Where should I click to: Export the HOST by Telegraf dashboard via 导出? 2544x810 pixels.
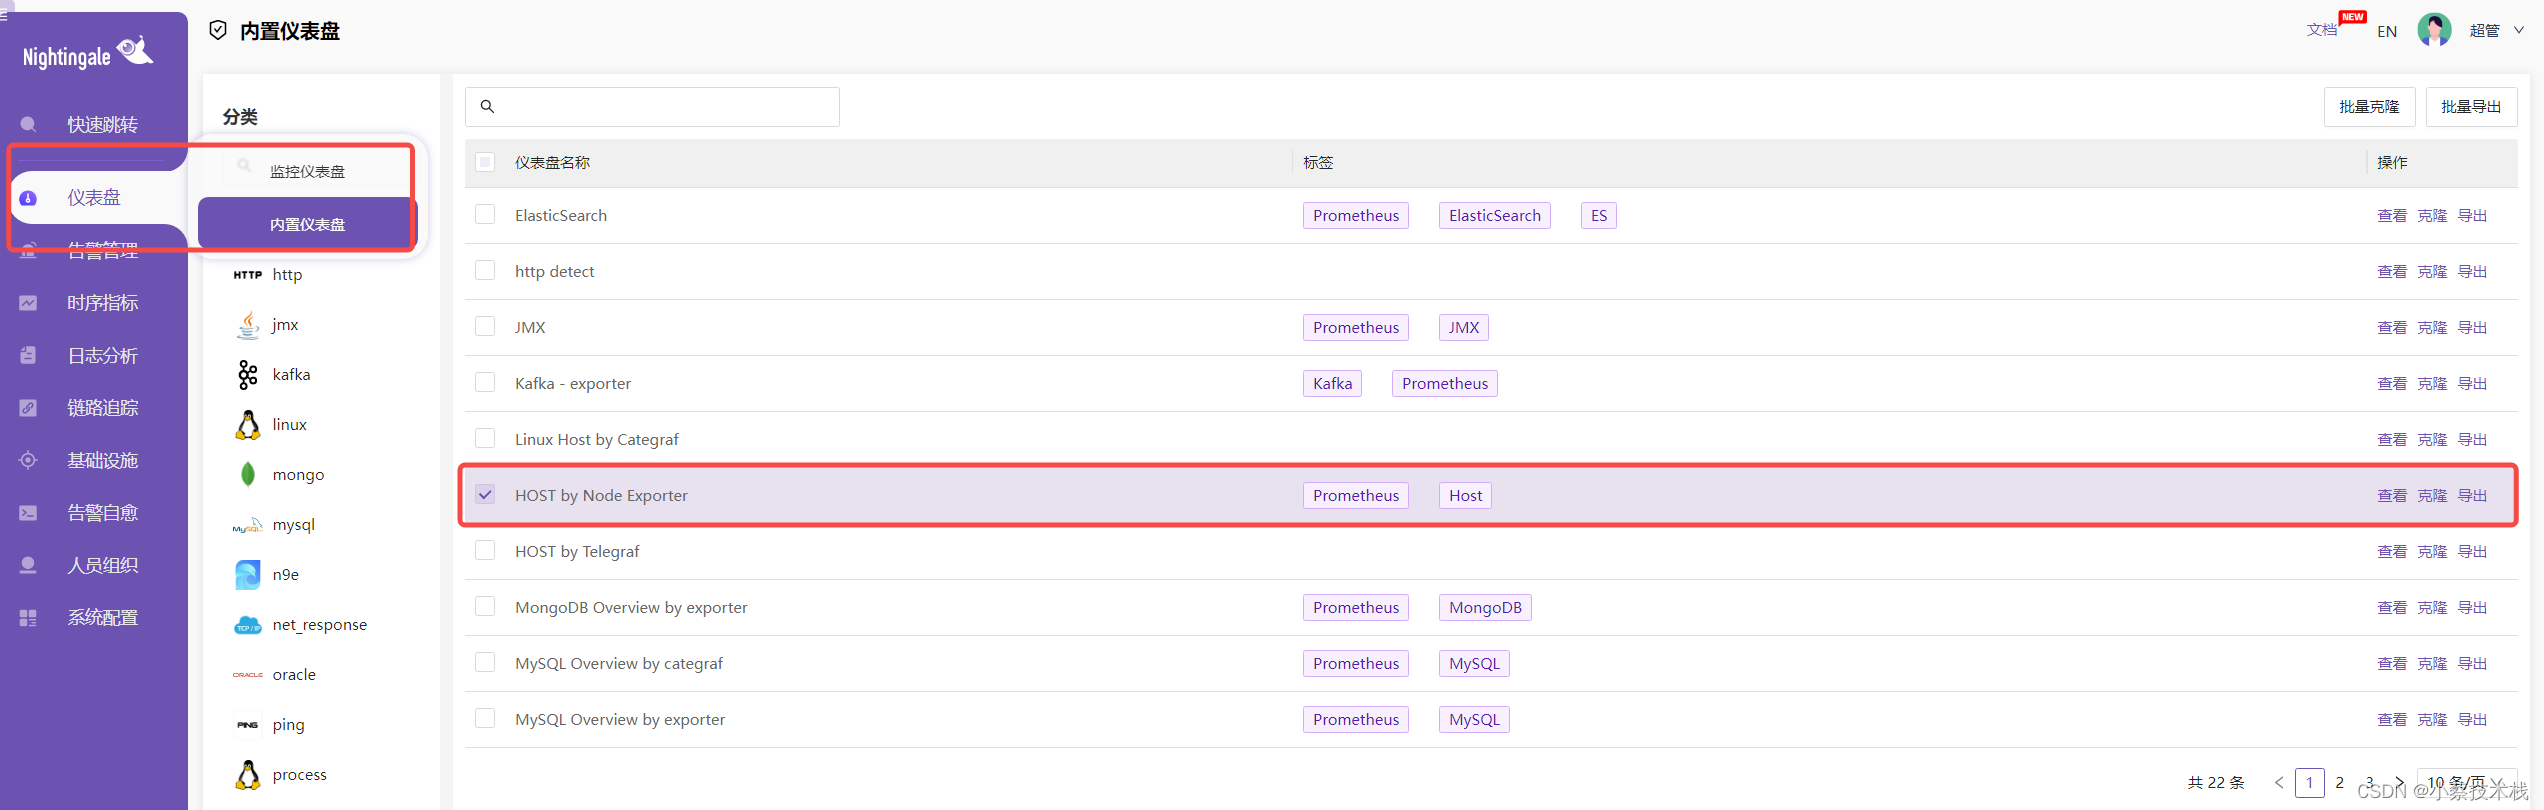click(2472, 552)
